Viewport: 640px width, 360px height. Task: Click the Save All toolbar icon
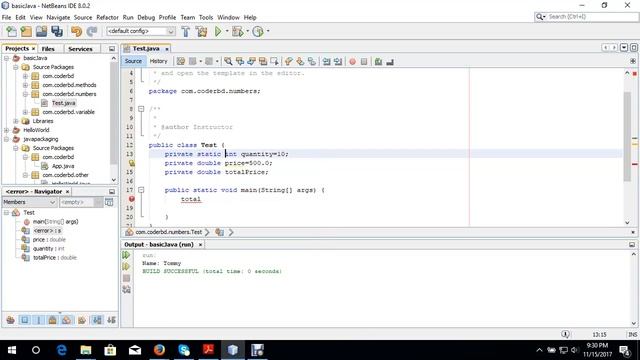[x=57, y=31]
